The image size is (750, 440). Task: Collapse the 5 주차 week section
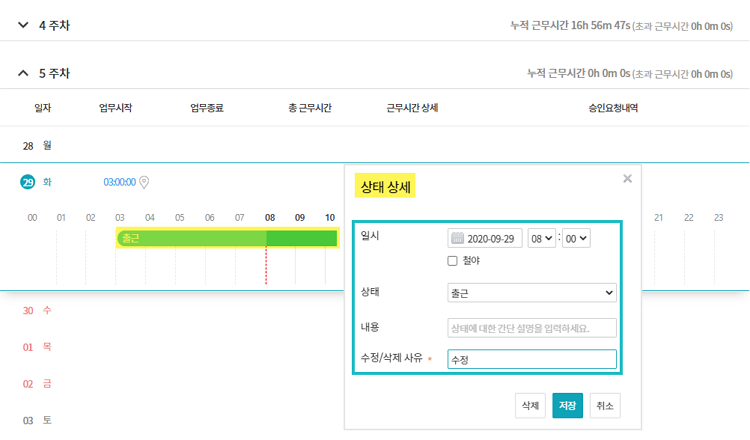(x=23, y=73)
